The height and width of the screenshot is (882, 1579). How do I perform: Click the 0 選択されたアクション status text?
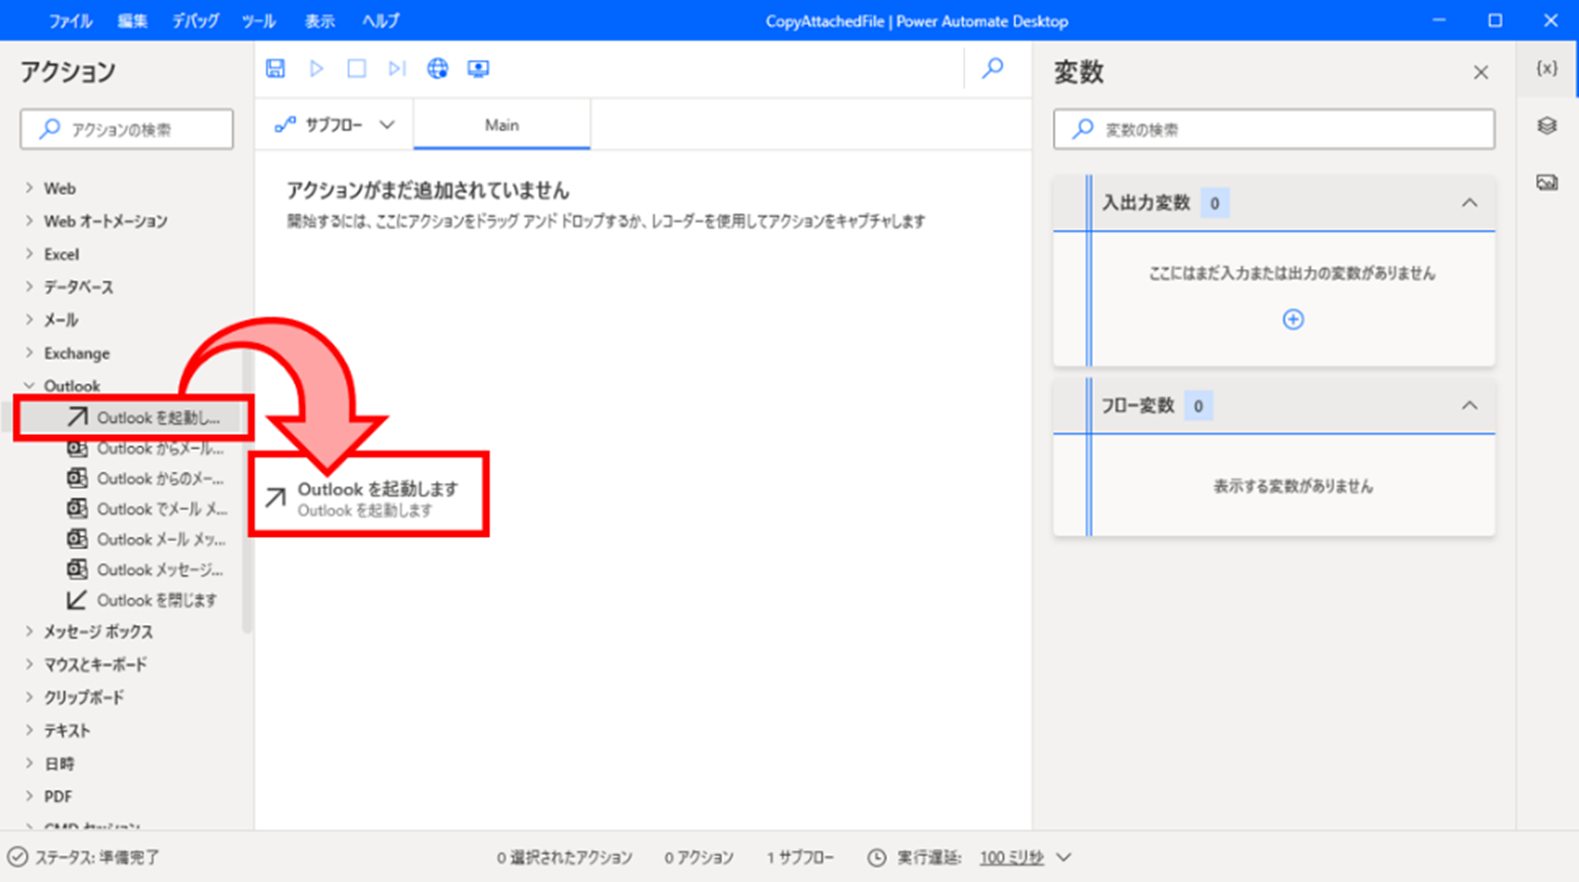tap(565, 857)
